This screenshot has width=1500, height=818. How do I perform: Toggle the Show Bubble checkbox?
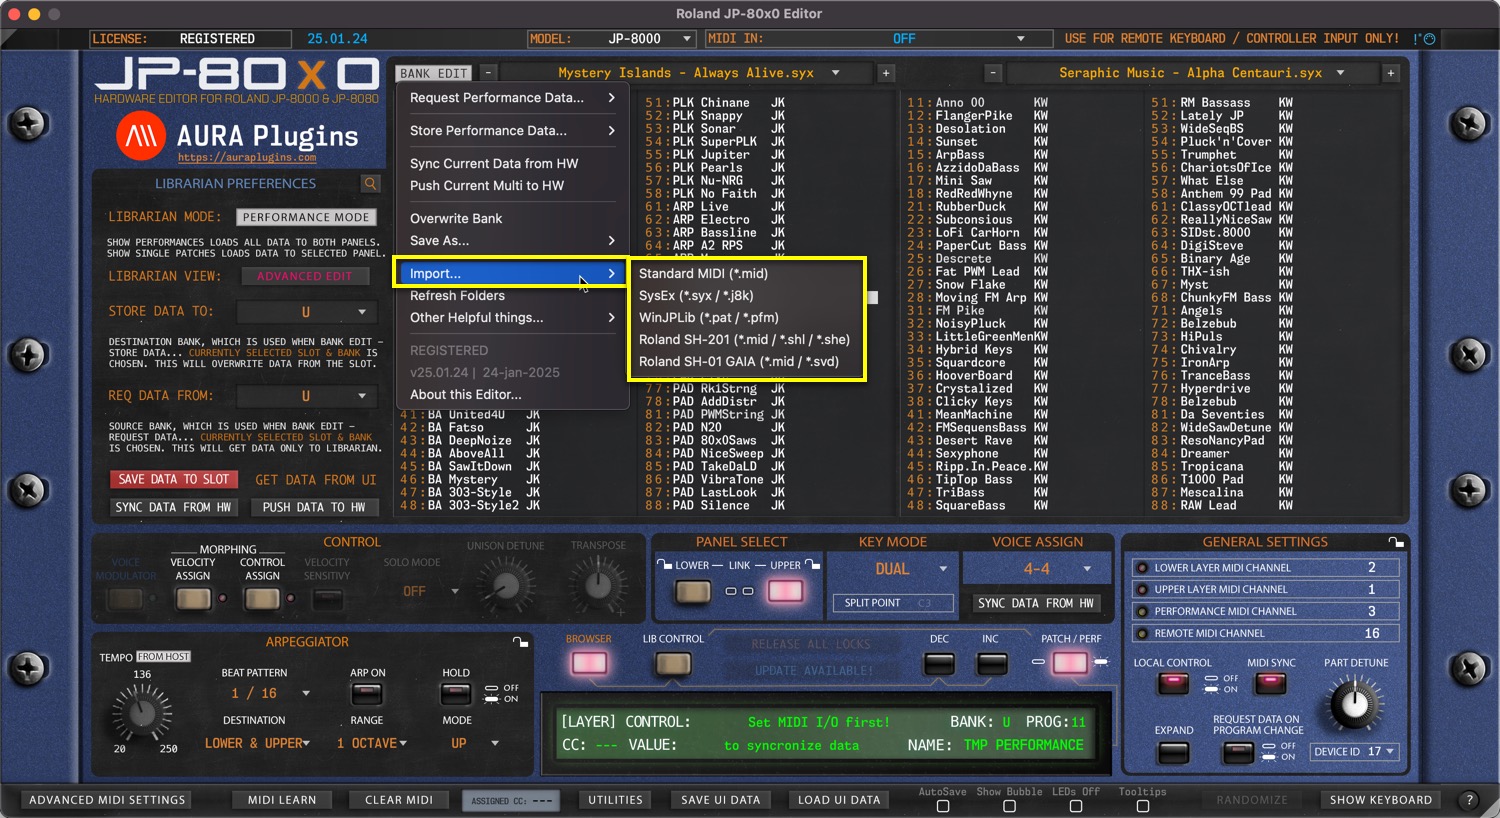pyautogui.click(x=1009, y=806)
